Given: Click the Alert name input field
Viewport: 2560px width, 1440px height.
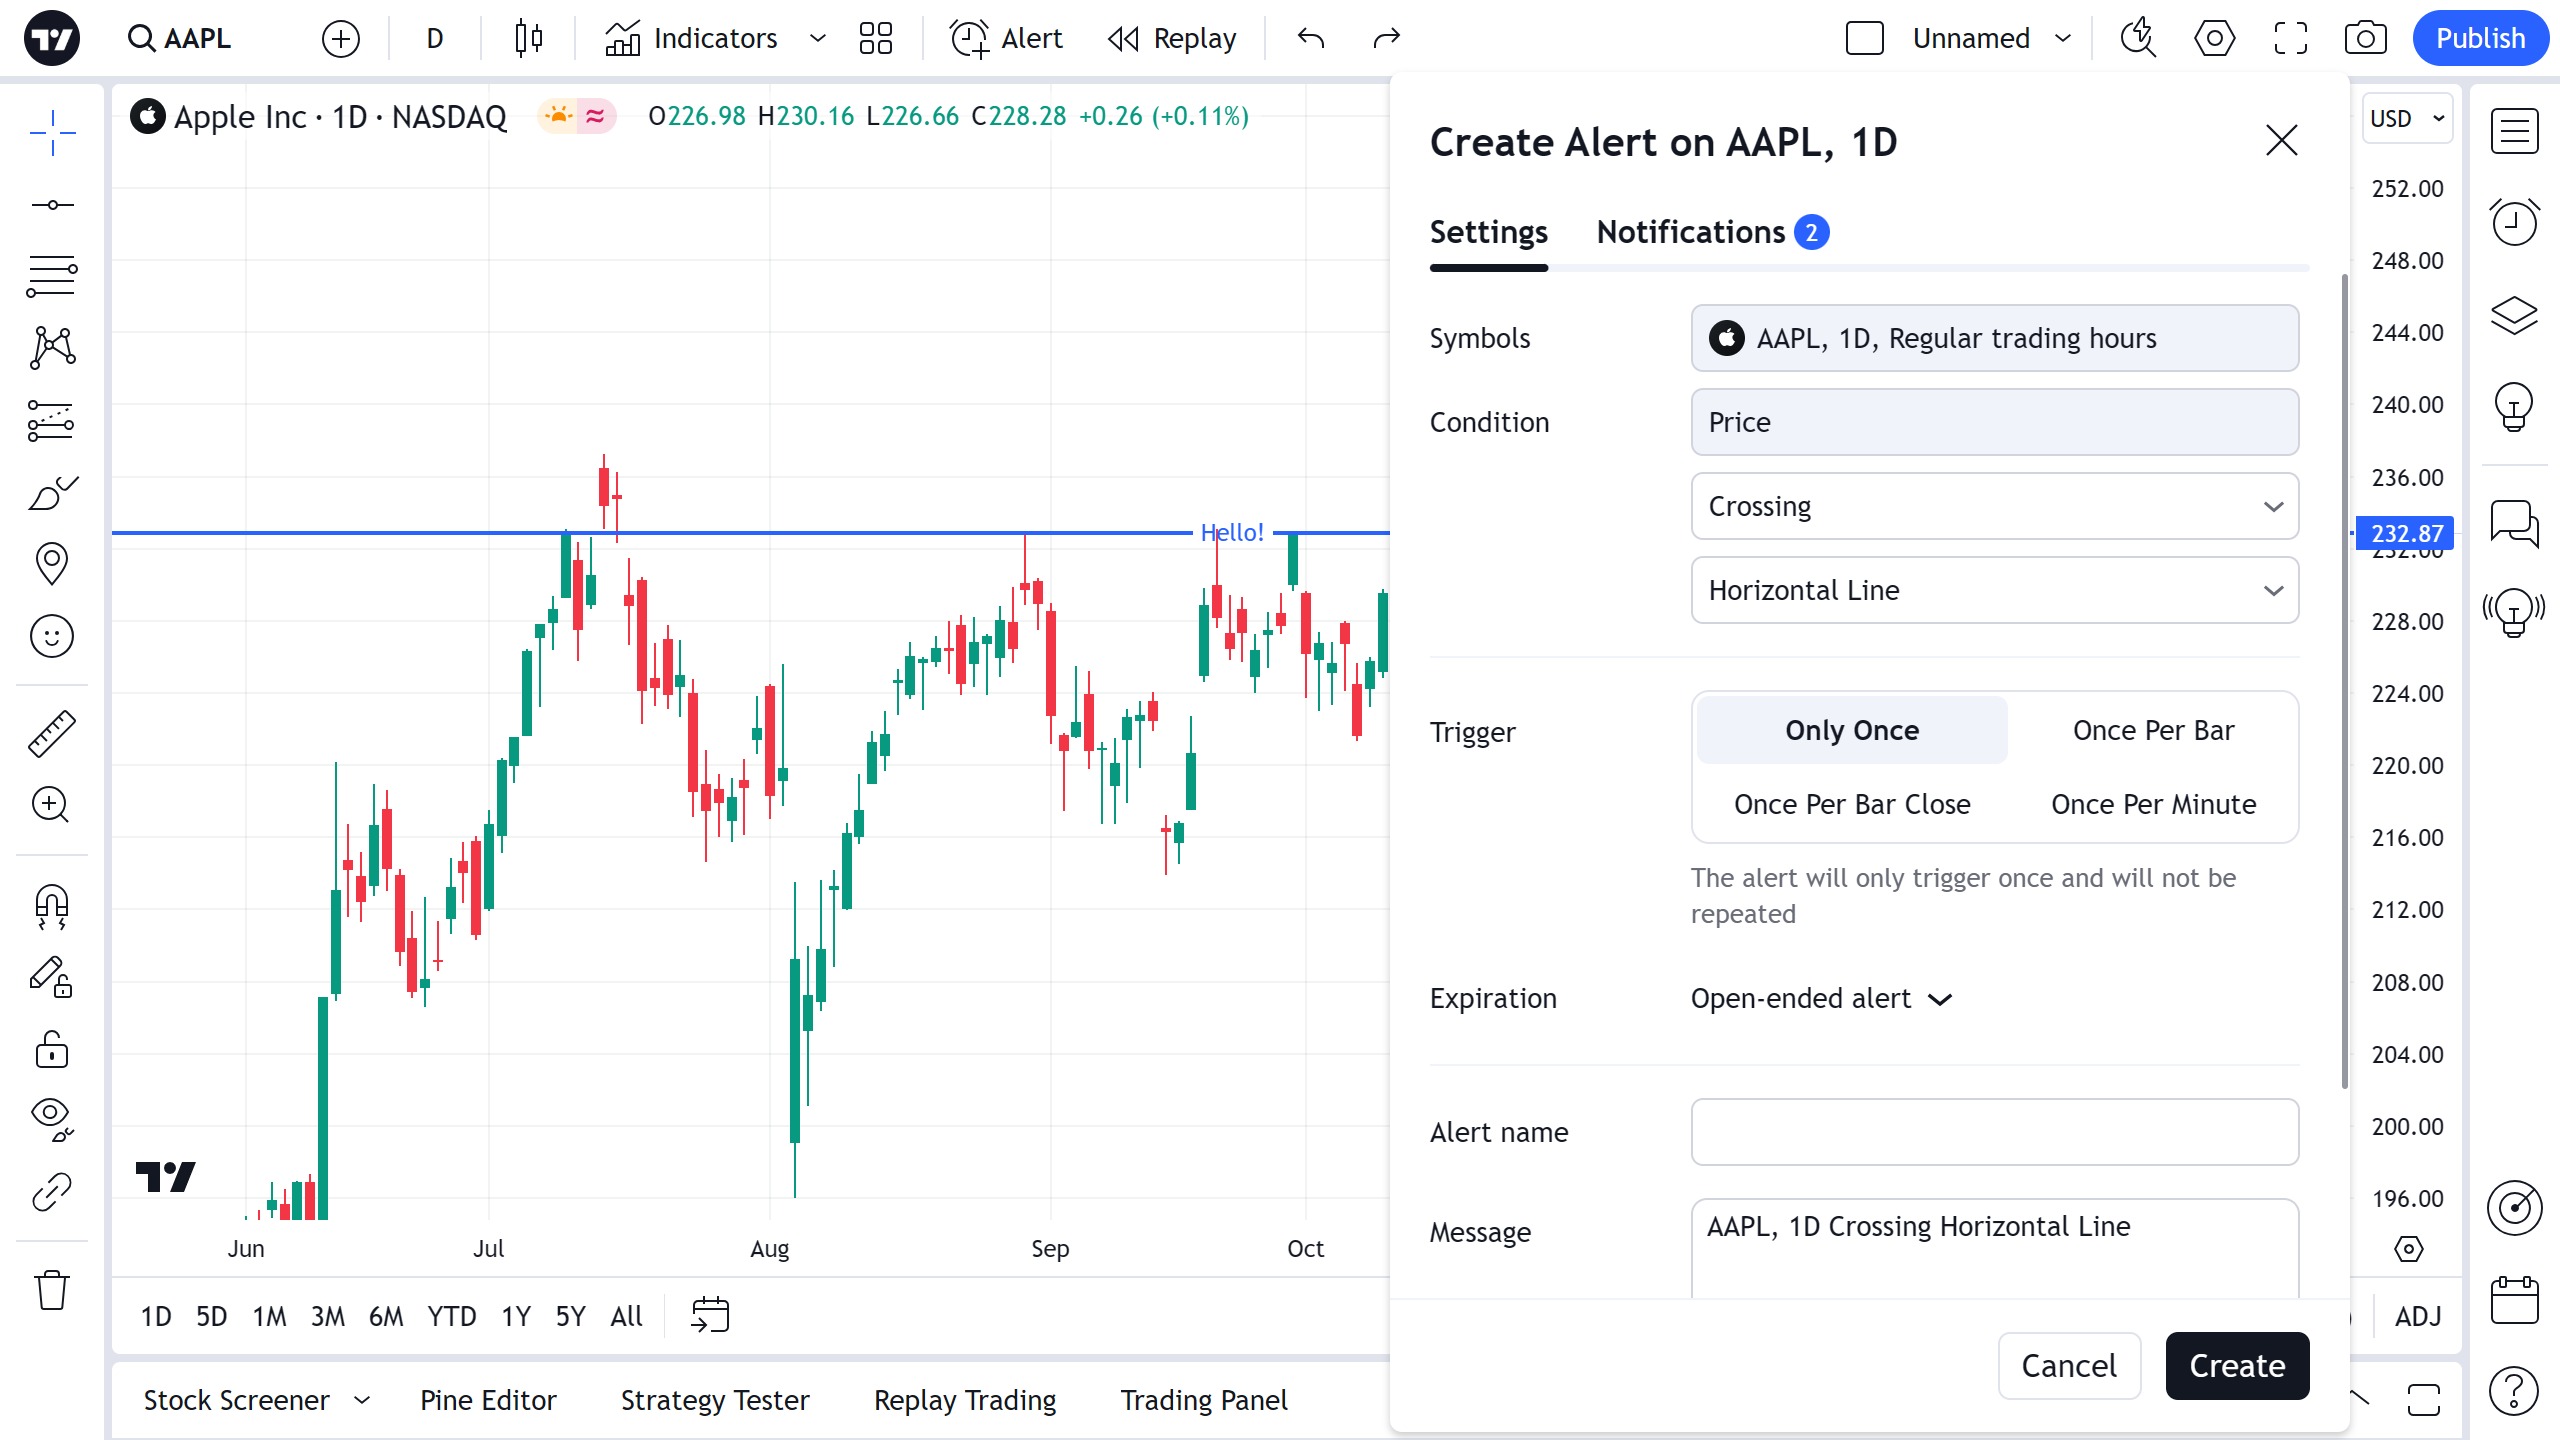Looking at the screenshot, I should pos(1994,1132).
